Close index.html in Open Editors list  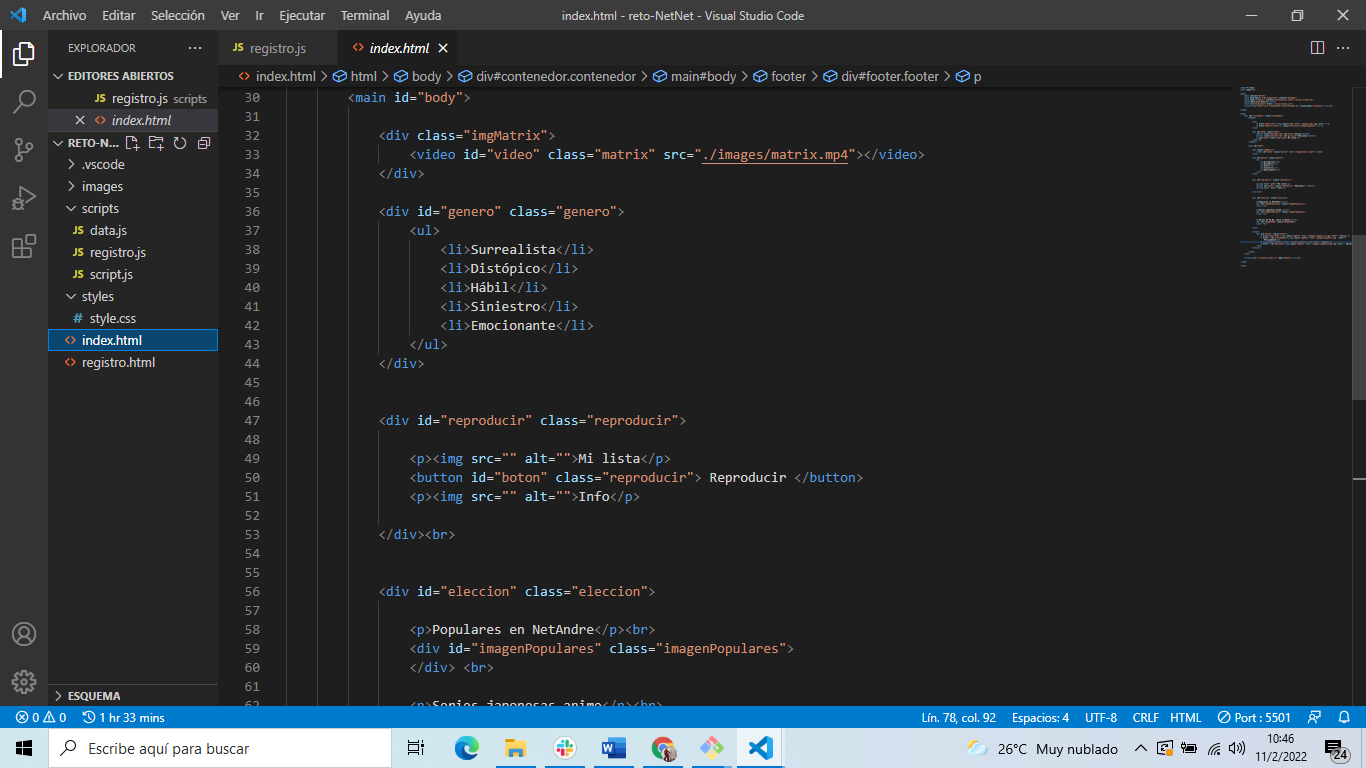click(80, 120)
